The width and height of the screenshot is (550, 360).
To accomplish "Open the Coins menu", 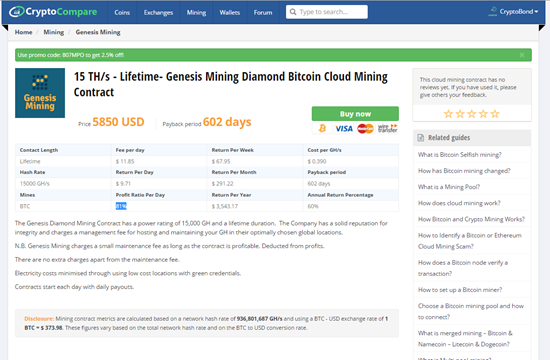I will click(122, 13).
